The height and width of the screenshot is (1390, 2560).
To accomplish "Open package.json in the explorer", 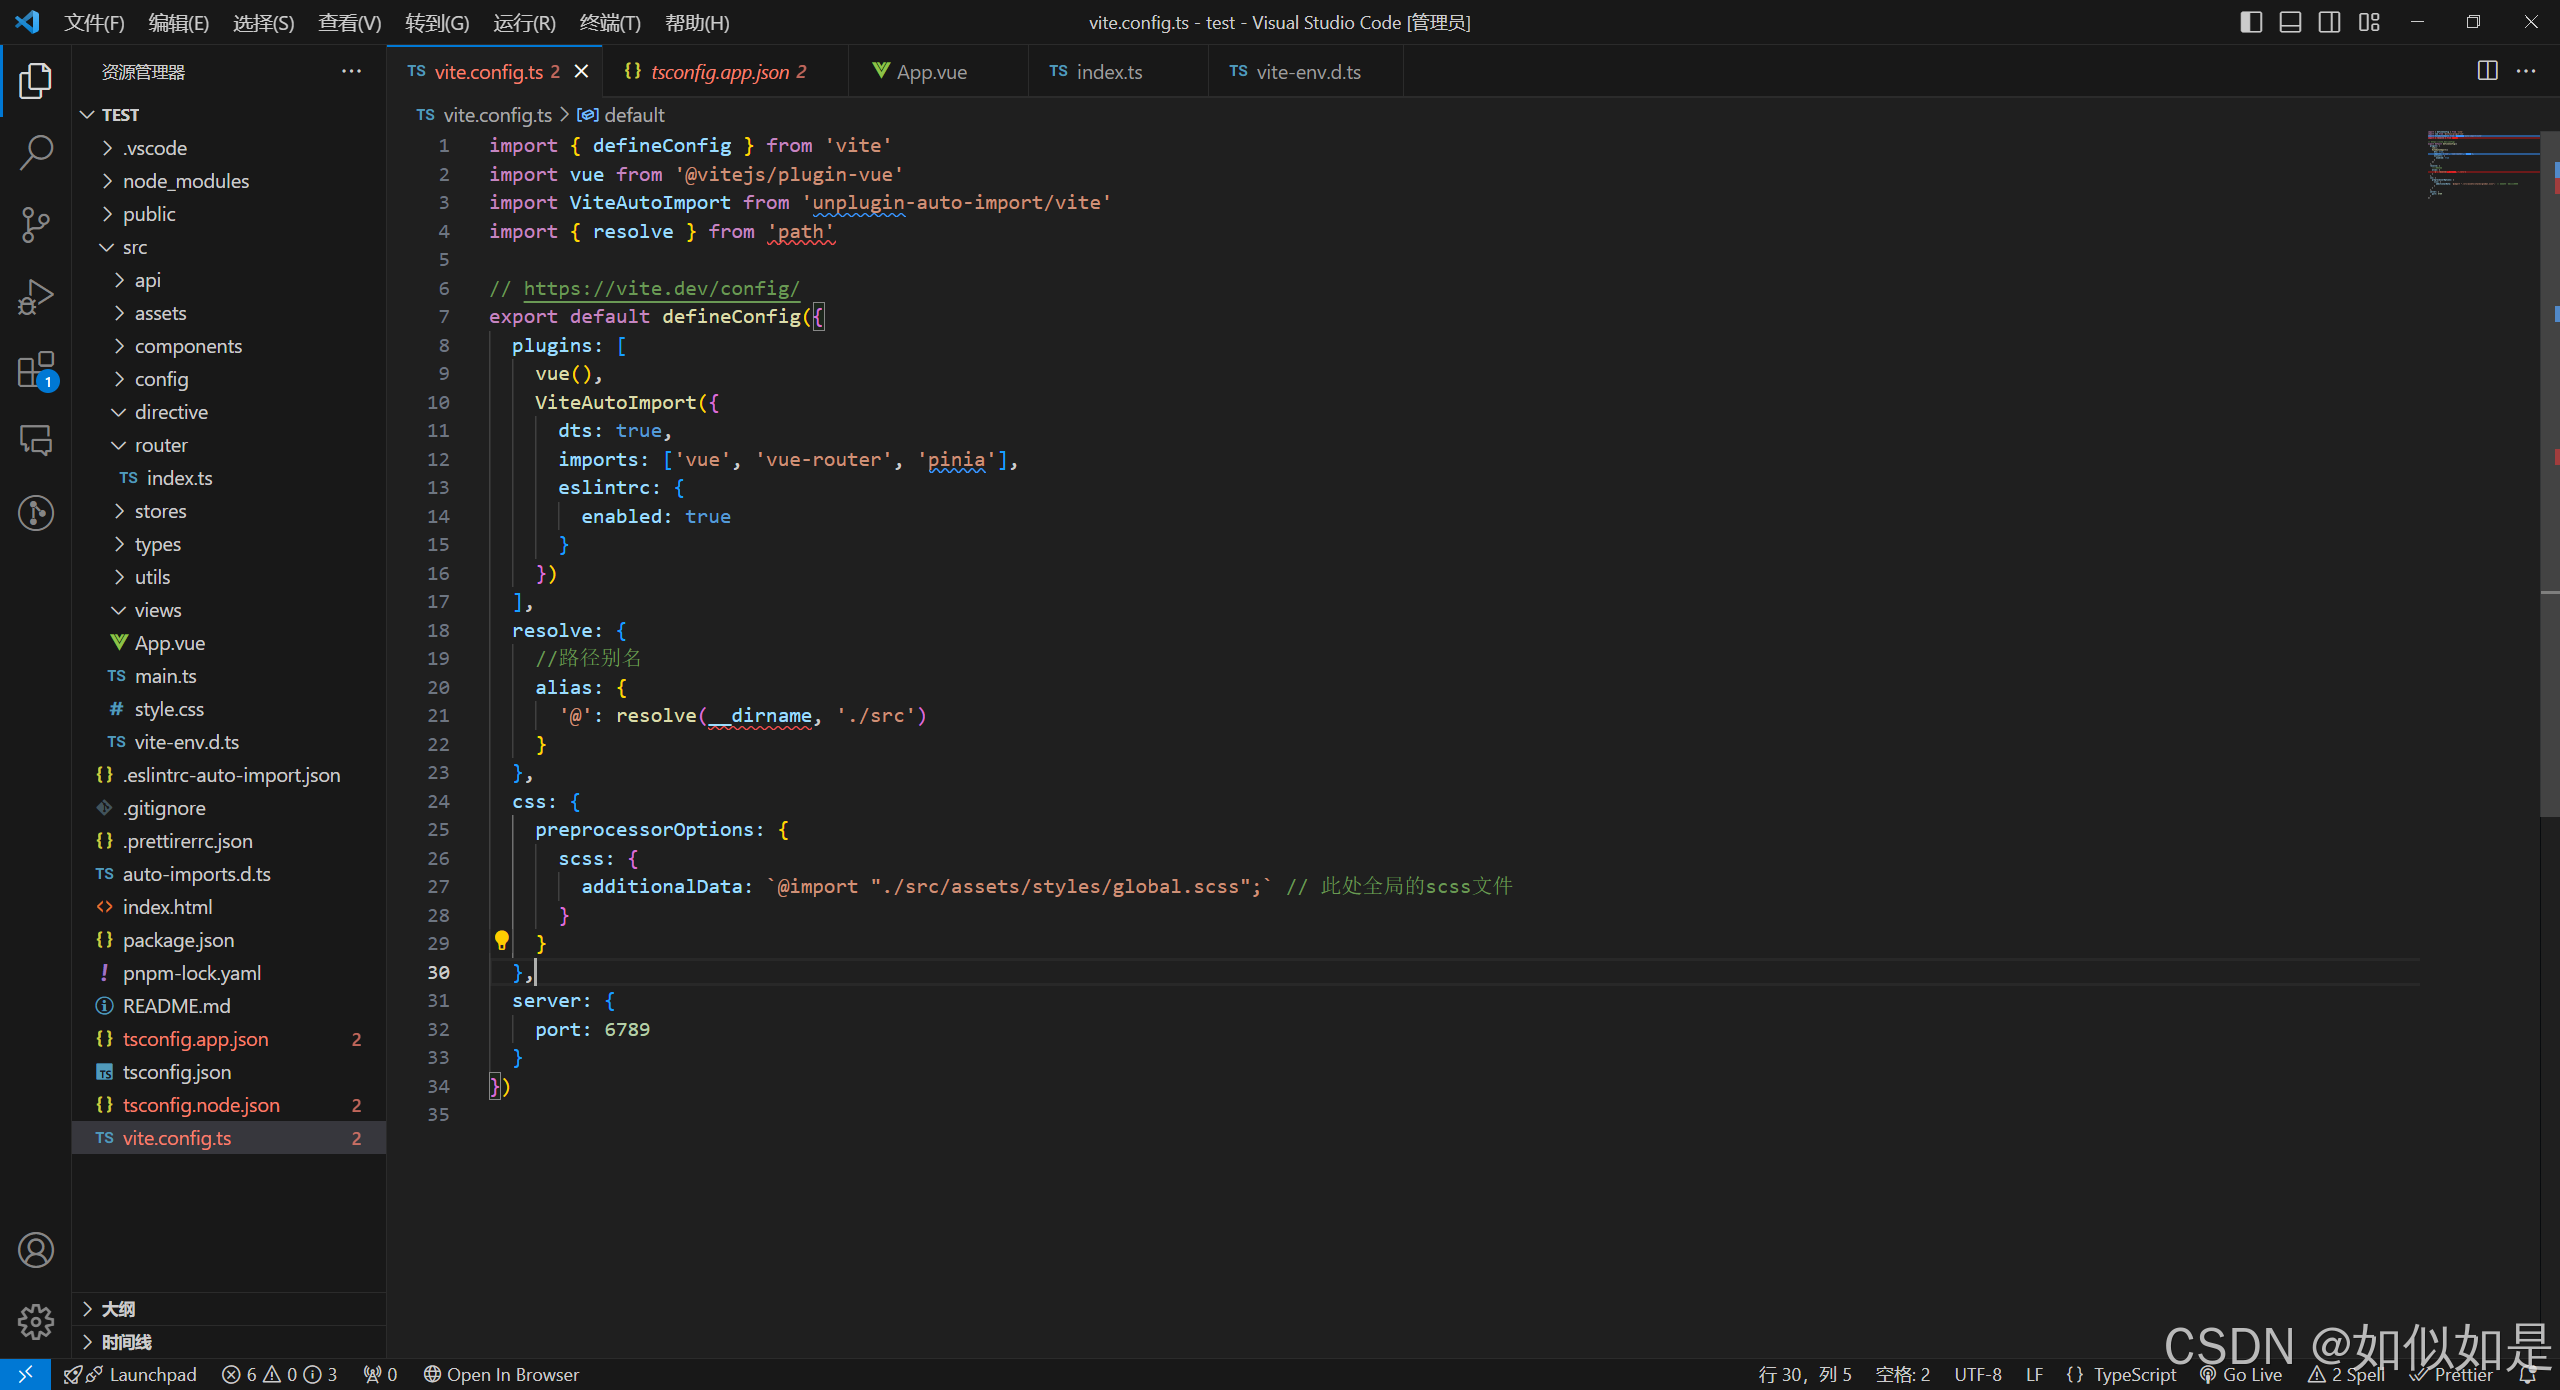I will pos(178,940).
